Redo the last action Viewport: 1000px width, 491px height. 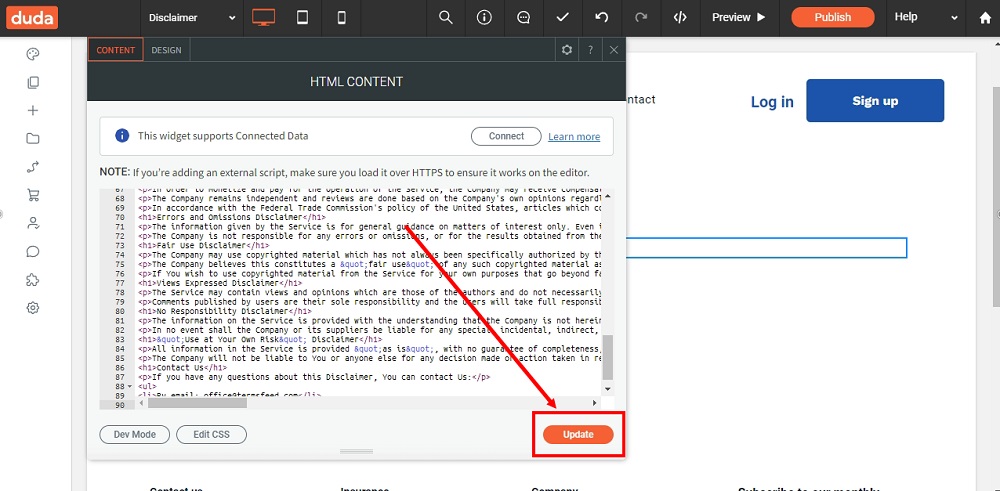pos(641,18)
